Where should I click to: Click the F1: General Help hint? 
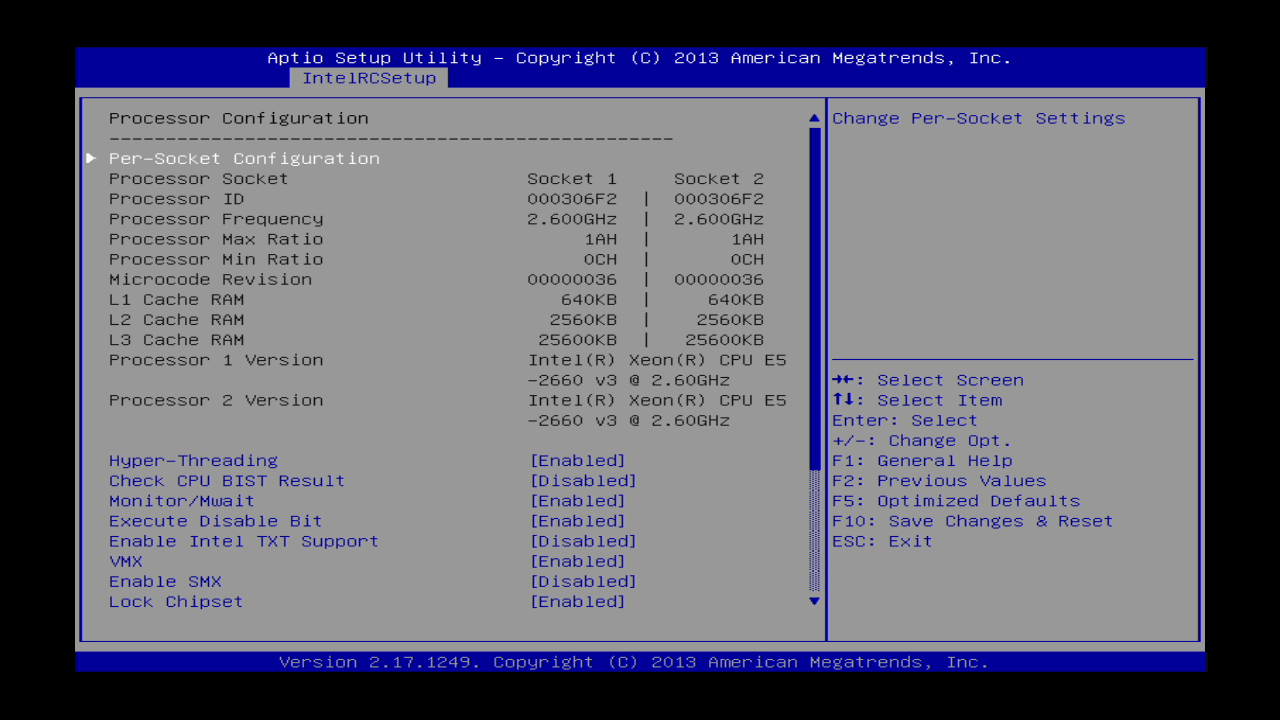pos(922,461)
